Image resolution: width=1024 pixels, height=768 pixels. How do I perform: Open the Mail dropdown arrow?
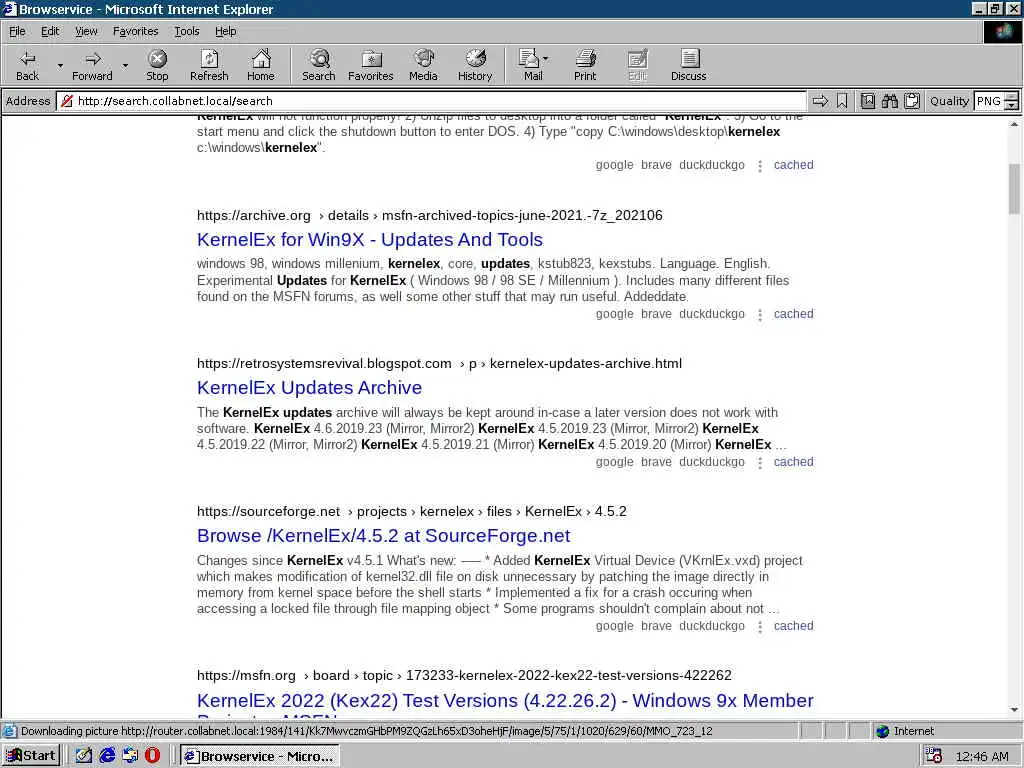pos(546,59)
